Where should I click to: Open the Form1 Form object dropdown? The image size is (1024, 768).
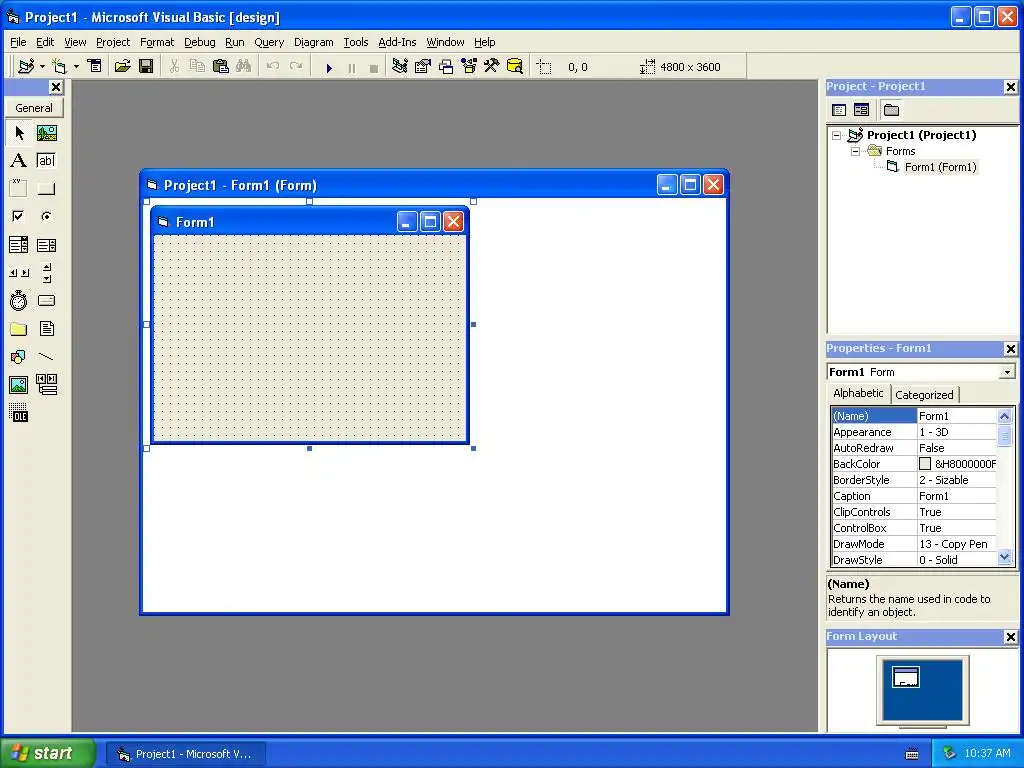pyautogui.click(x=1007, y=372)
